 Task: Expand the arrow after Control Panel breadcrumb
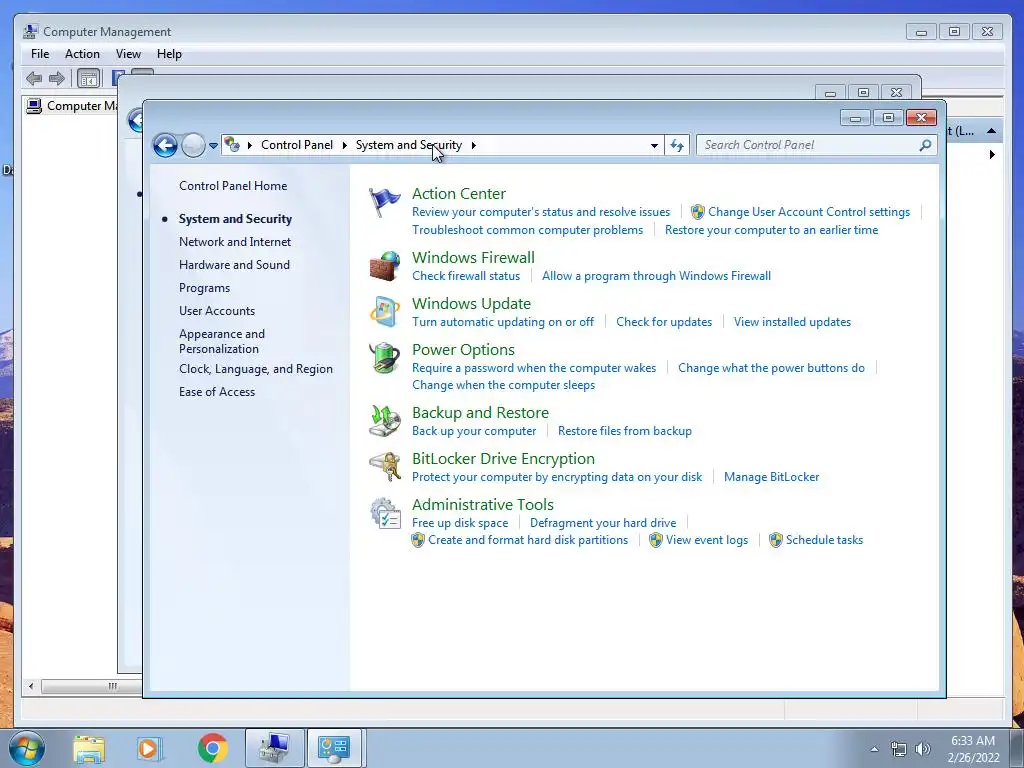344,145
